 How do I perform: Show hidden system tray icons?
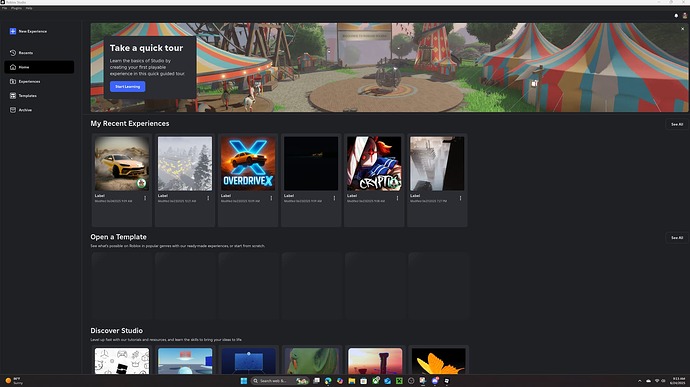tap(640, 381)
